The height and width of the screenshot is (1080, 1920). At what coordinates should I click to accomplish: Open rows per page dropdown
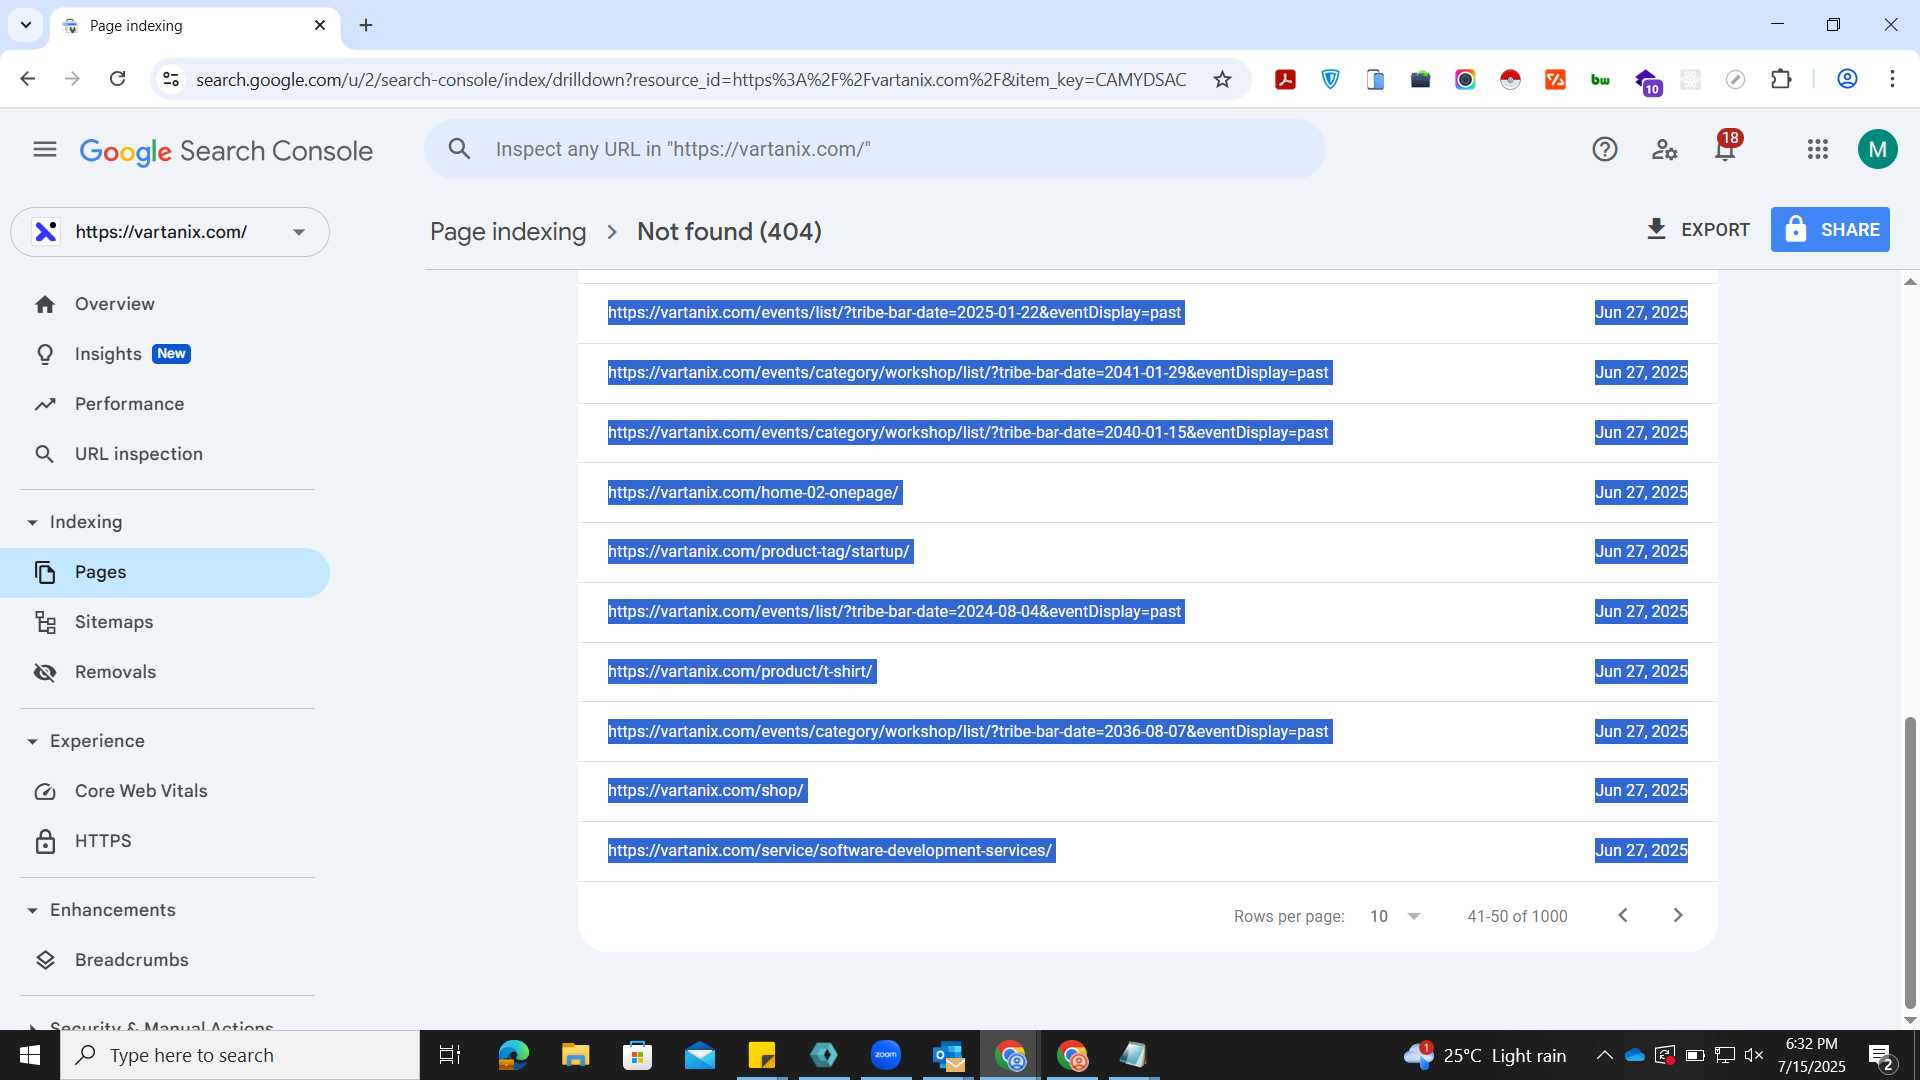pos(1395,916)
